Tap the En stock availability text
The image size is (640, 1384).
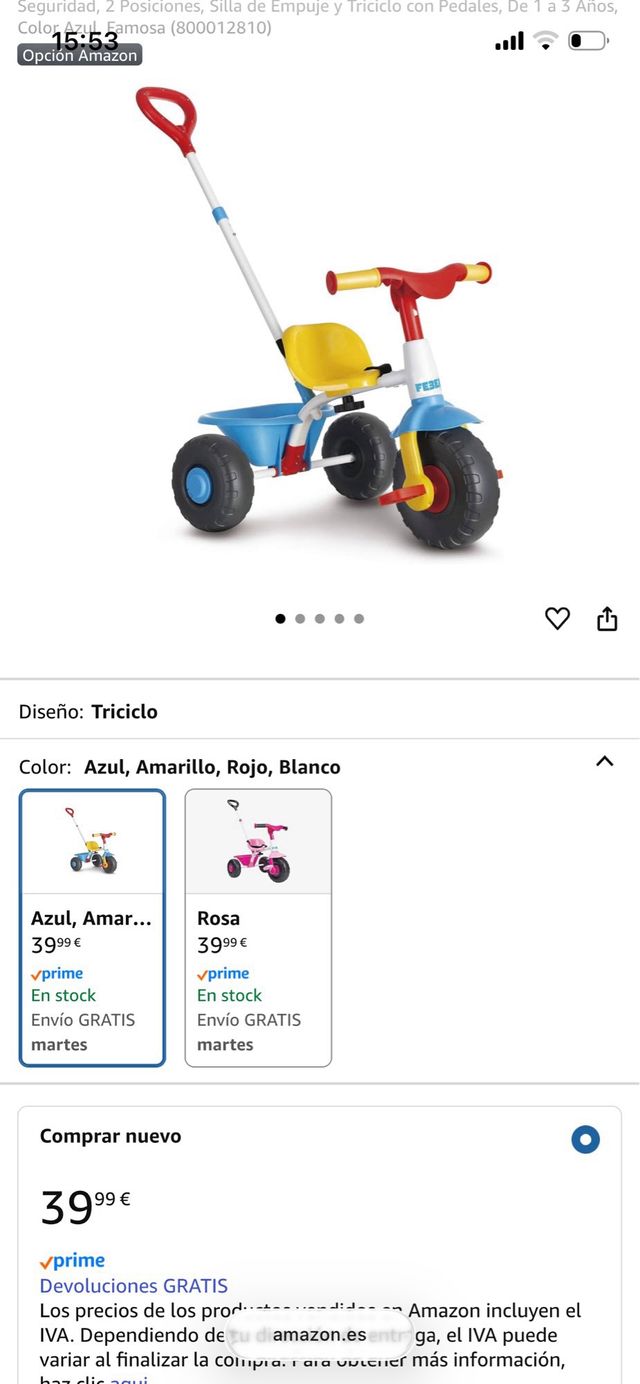click(x=62, y=996)
